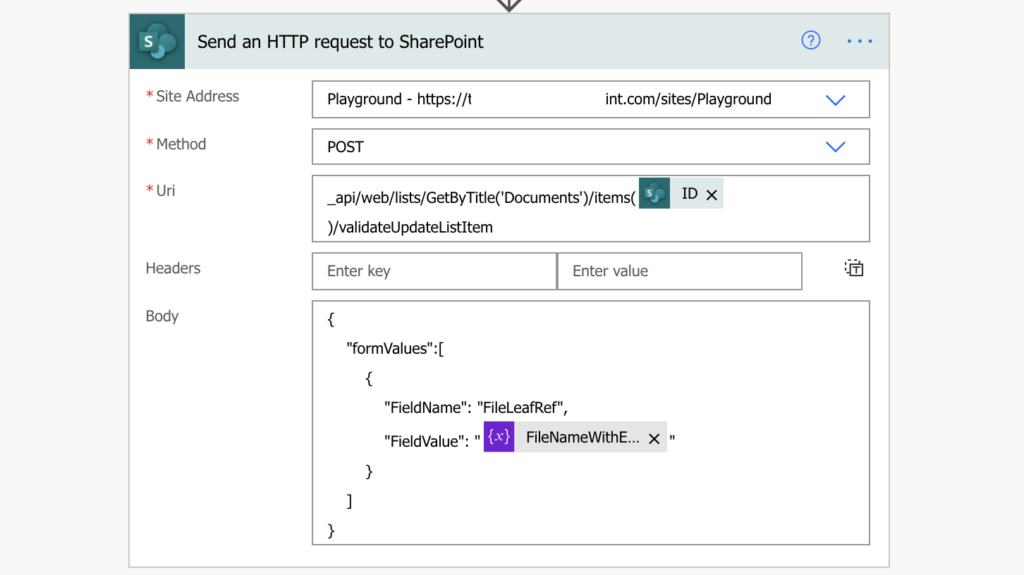Image resolution: width=1024 pixels, height=575 pixels.
Task: Click the Uri label
Action: [165, 191]
